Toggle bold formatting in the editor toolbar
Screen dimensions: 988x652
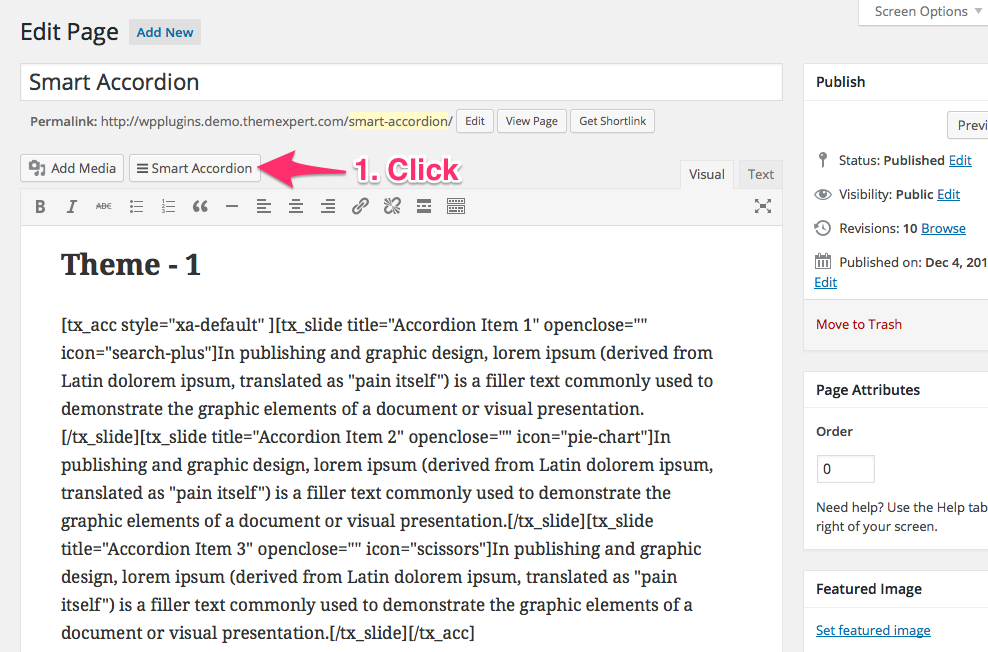(x=40, y=207)
